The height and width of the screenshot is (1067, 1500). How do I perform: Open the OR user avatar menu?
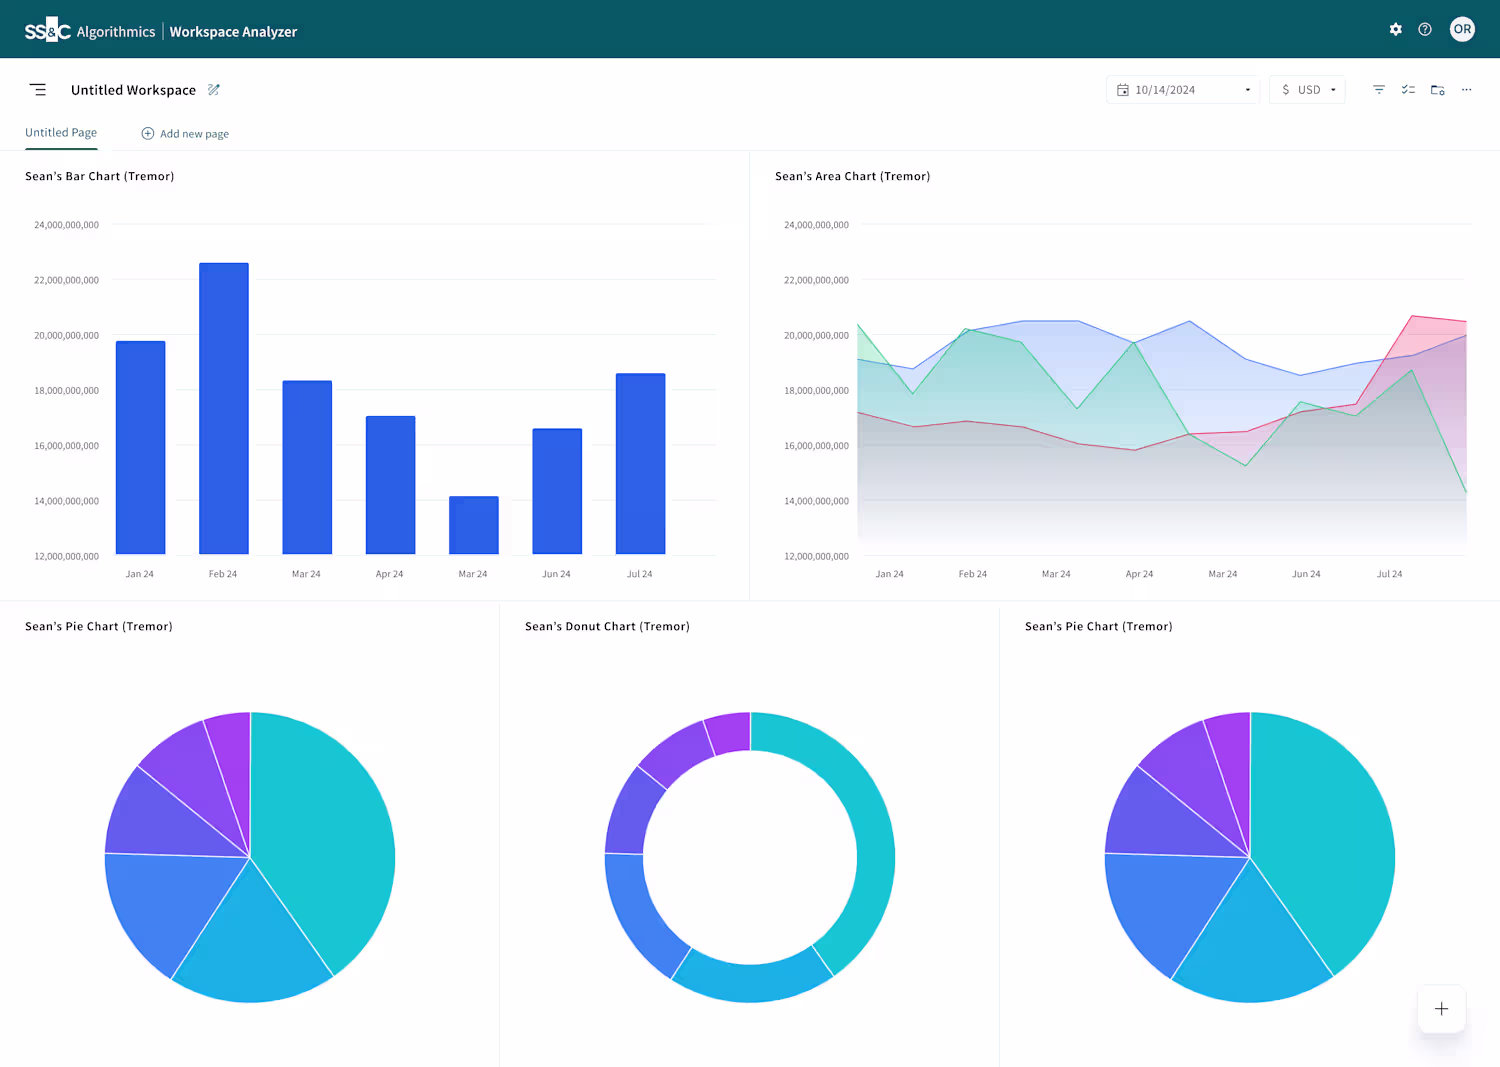(x=1462, y=29)
